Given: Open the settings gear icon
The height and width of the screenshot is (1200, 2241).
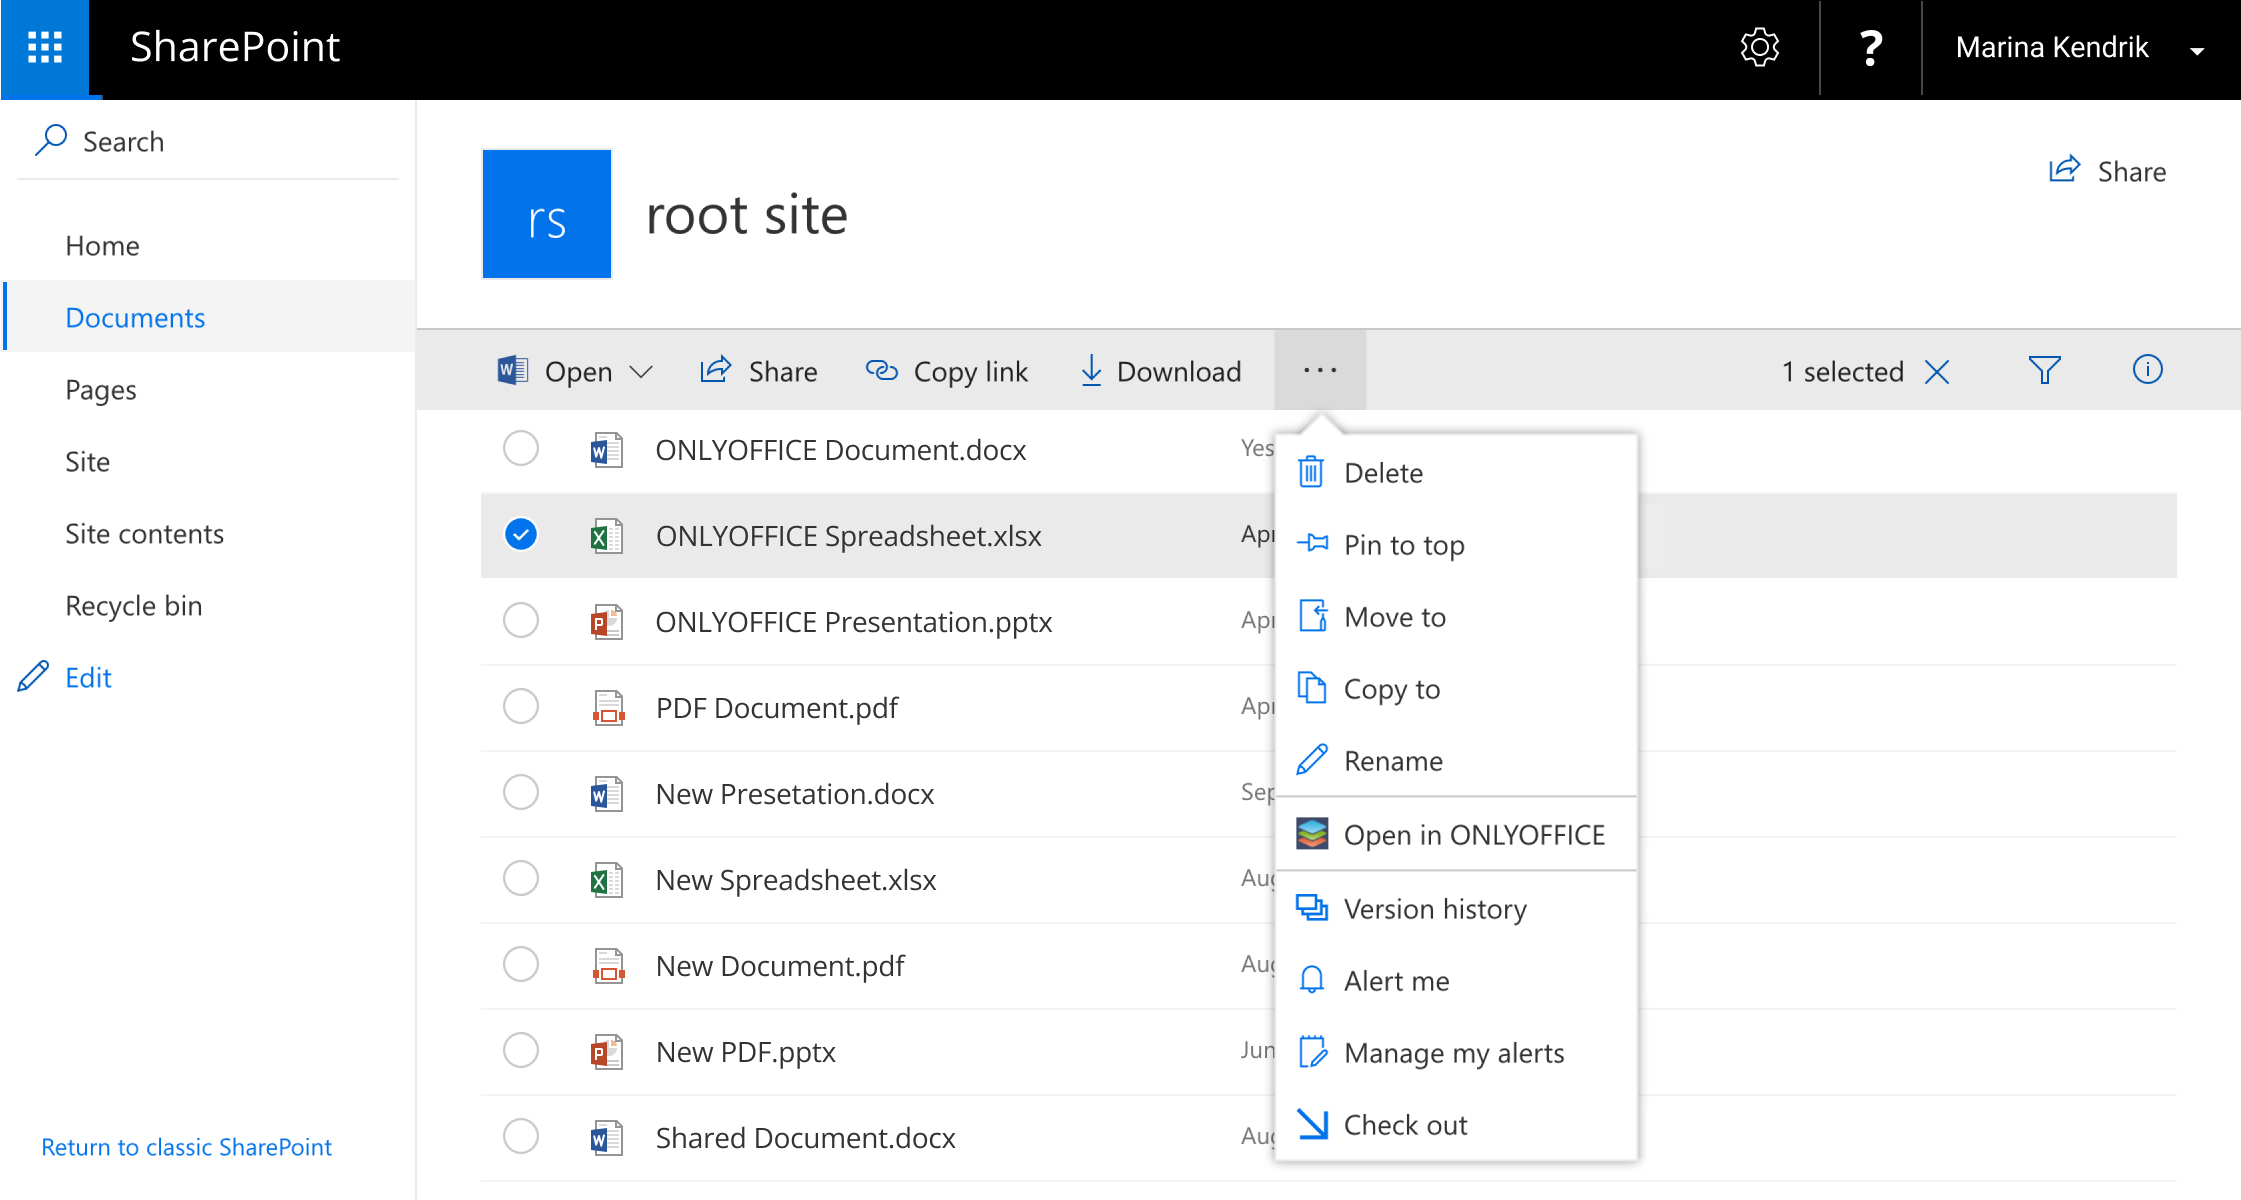Looking at the screenshot, I should pos(1760,47).
